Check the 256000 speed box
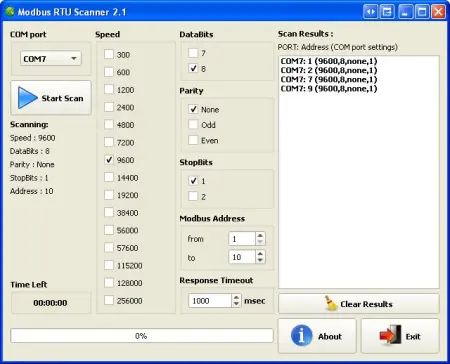 [x=109, y=300]
